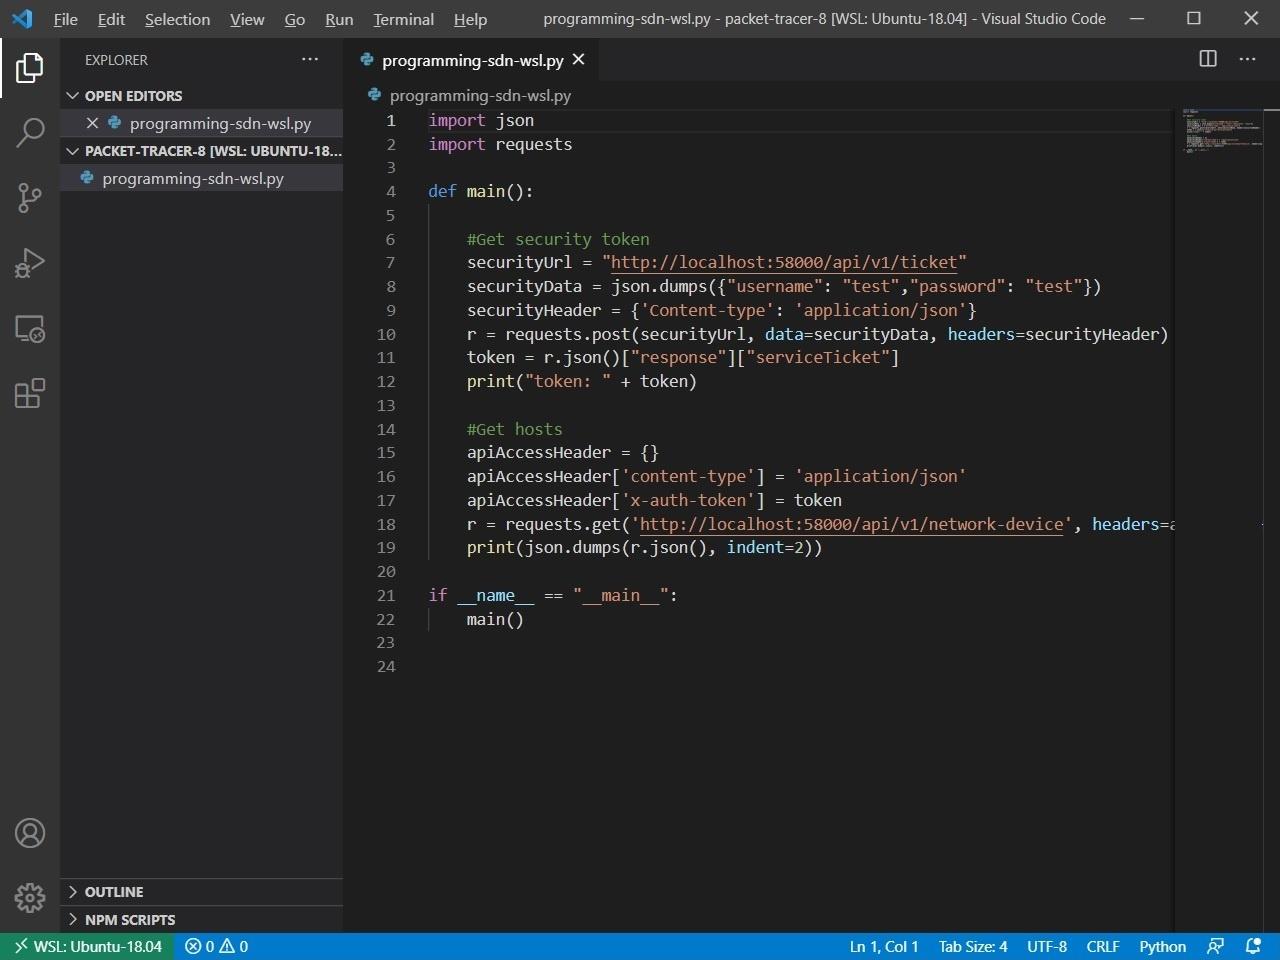Open the Accounts menu icon
The image size is (1280, 960).
(x=30, y=833)
